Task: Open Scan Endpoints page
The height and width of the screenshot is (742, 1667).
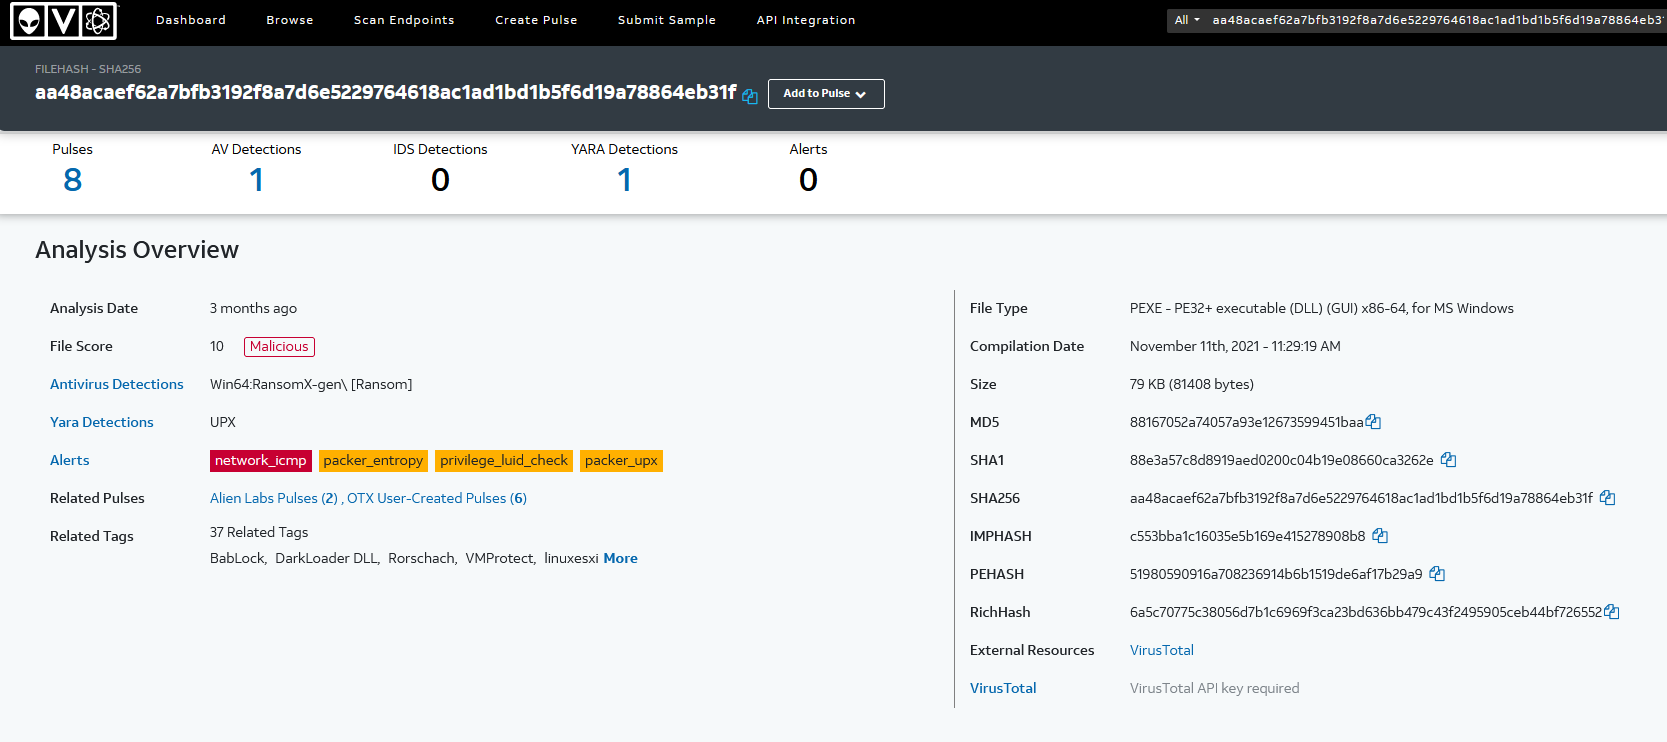Action: pos(404,20)
